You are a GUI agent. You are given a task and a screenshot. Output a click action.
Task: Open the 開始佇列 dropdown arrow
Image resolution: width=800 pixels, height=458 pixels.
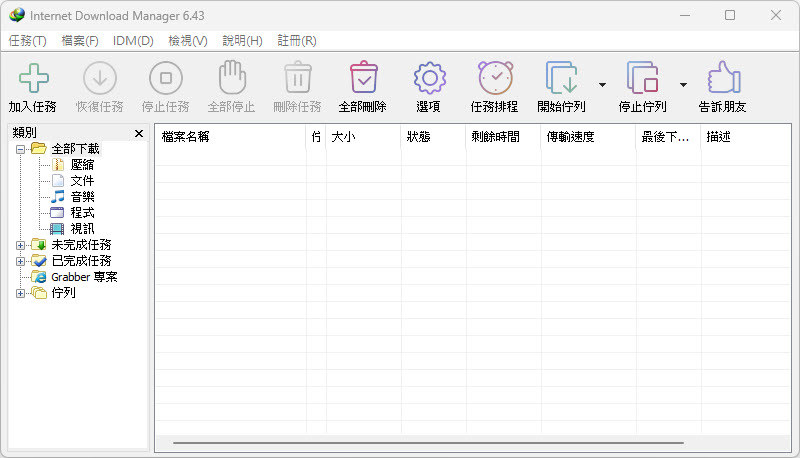pos(603,85)
